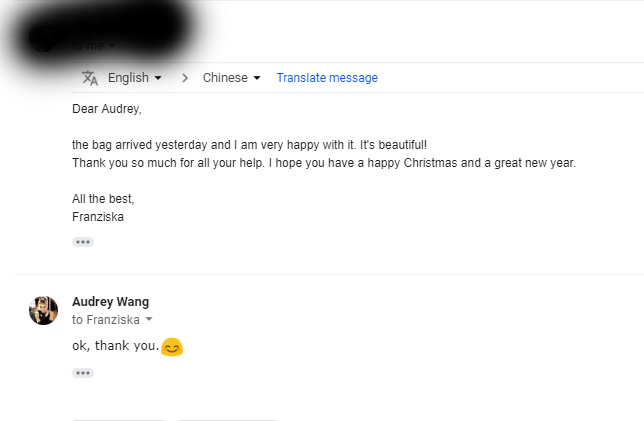644x421 pixels.
Task: Click the "to Franziska" recipient text
Action: (106, 320)
